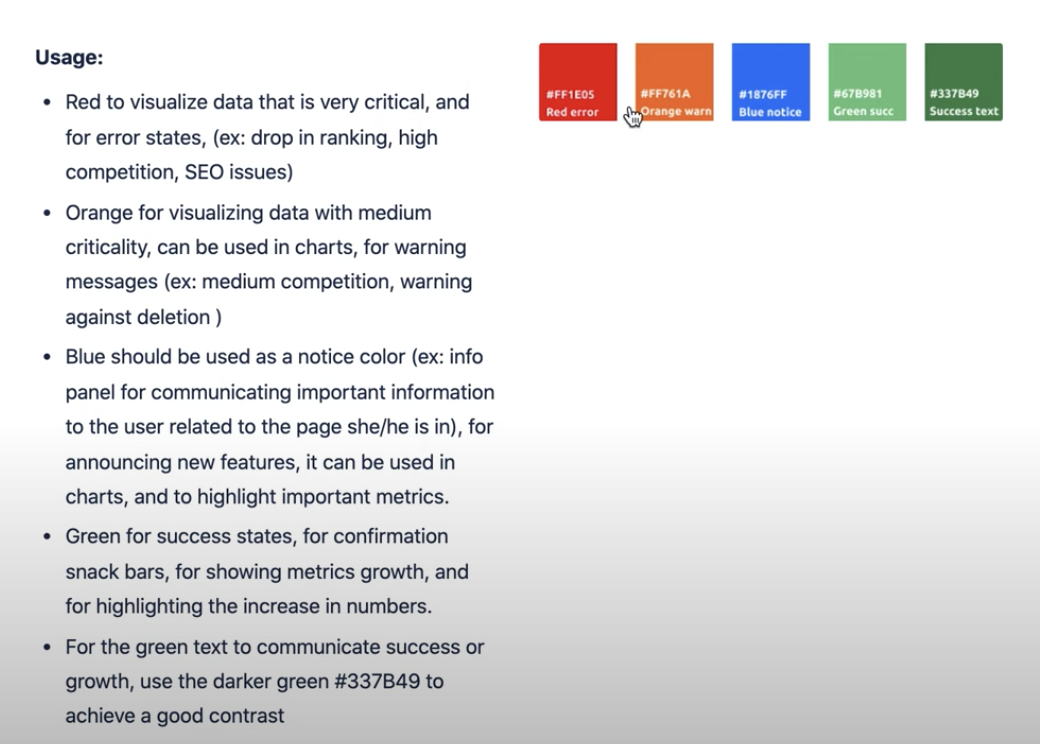The height and width of the screenshot is (744, 1040).
Task: Click the "Orange for visualizing data" bullet line
Action: tap(248, 212)
